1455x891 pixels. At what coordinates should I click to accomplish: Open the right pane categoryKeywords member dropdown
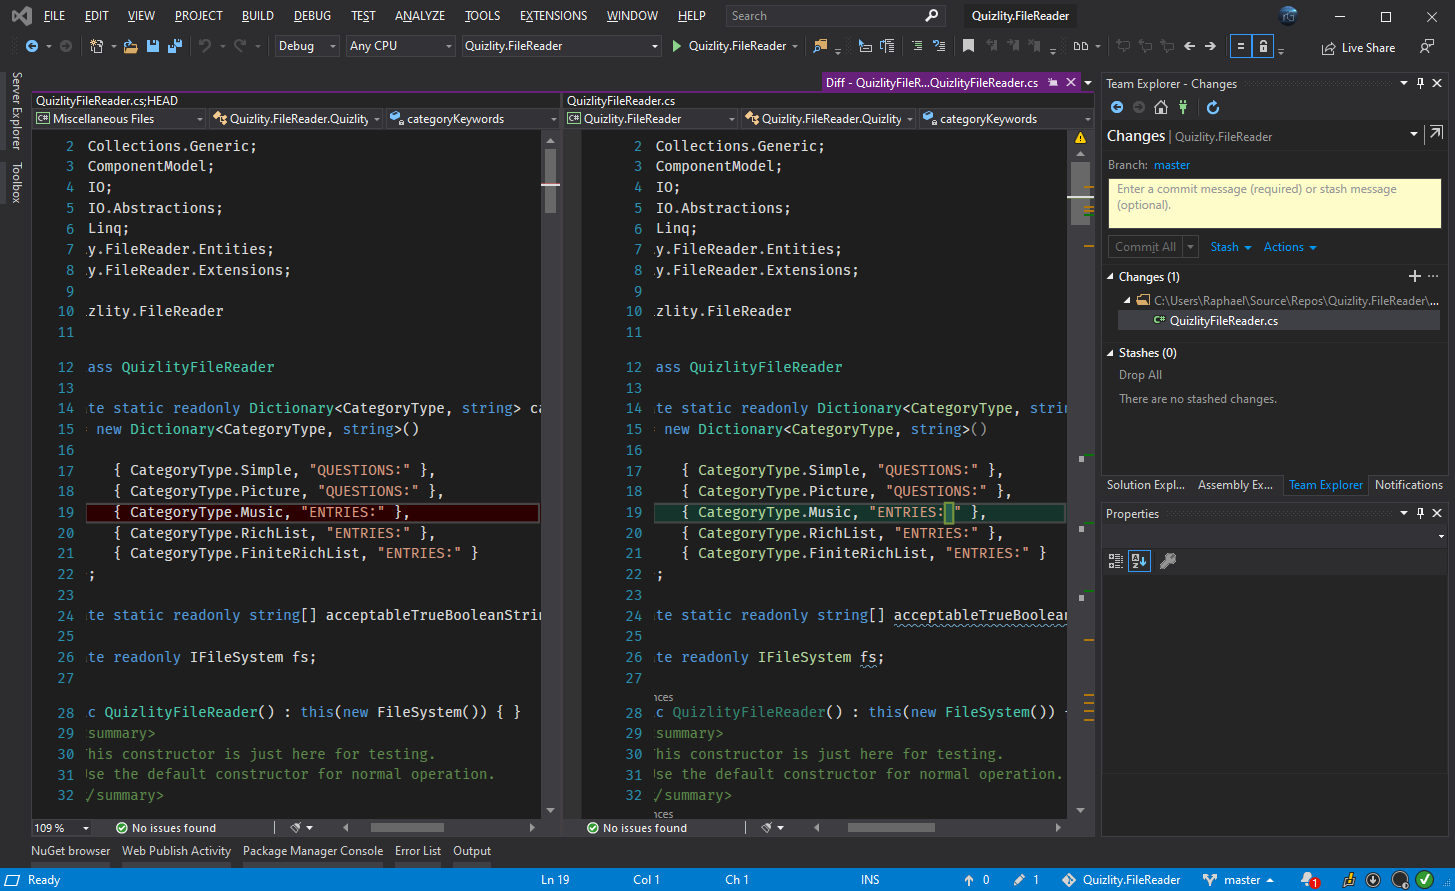(x=1006, y=119)
